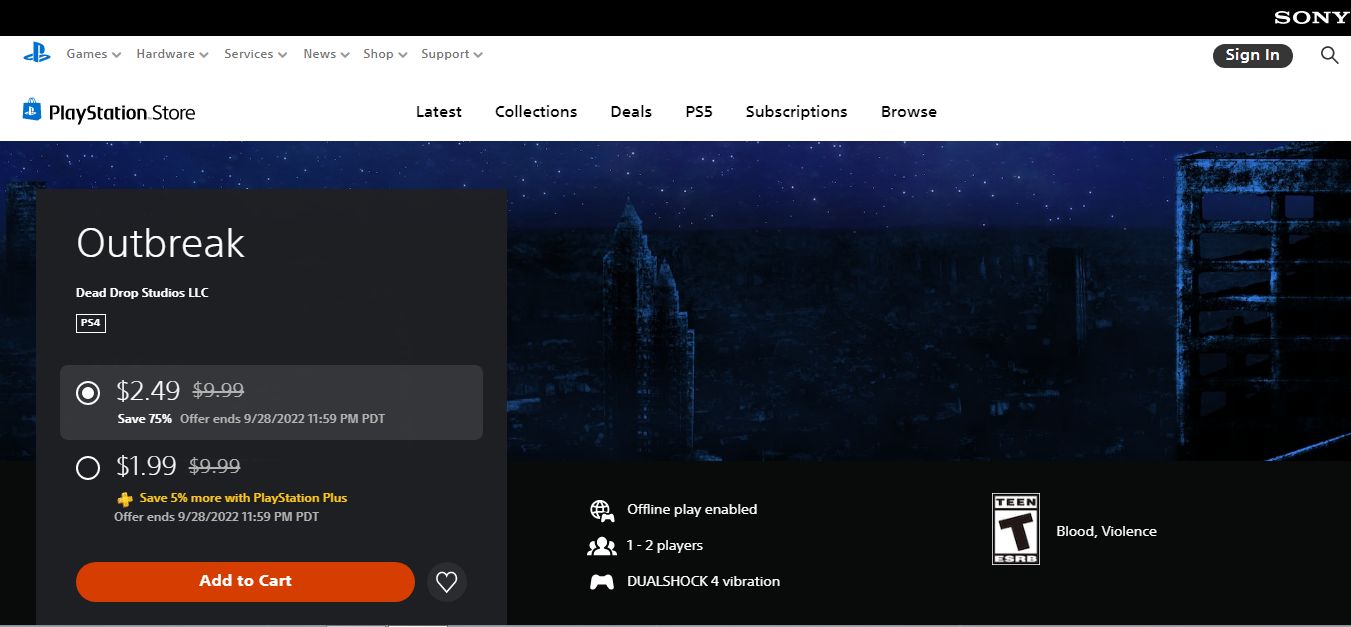Expand the Games dropdown menu
The height and width of the screenshot is (627, 1351).
click(94, 54)
